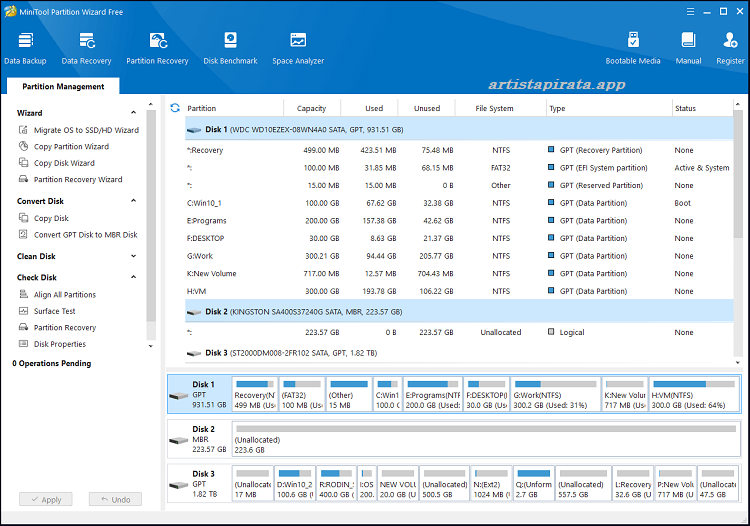This screenshot has height=526, width=750.
Task: Open the Partition Recovery toolbar icon
Action: point(157,48)
